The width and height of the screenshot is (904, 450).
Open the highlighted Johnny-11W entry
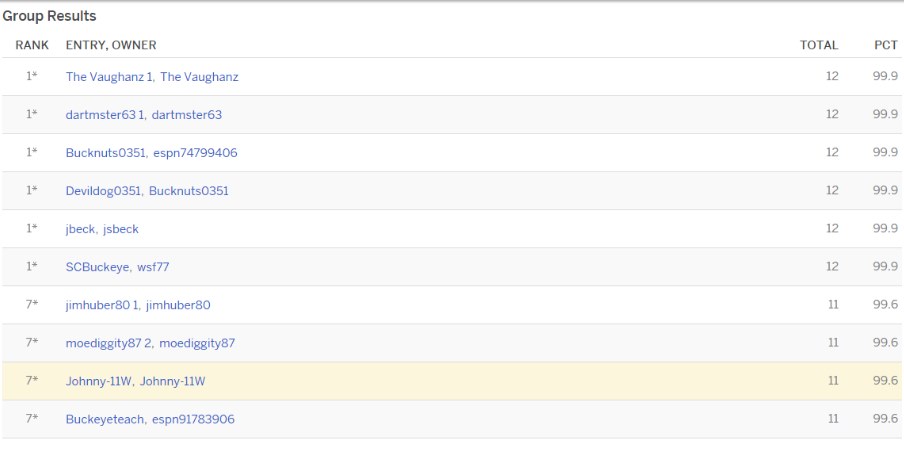pyautogui.click(x=99, y=381)
